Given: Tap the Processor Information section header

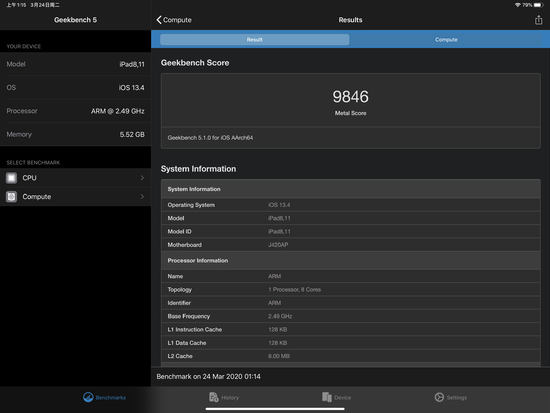Looking at the screenshot, I should tap(350, 260).
